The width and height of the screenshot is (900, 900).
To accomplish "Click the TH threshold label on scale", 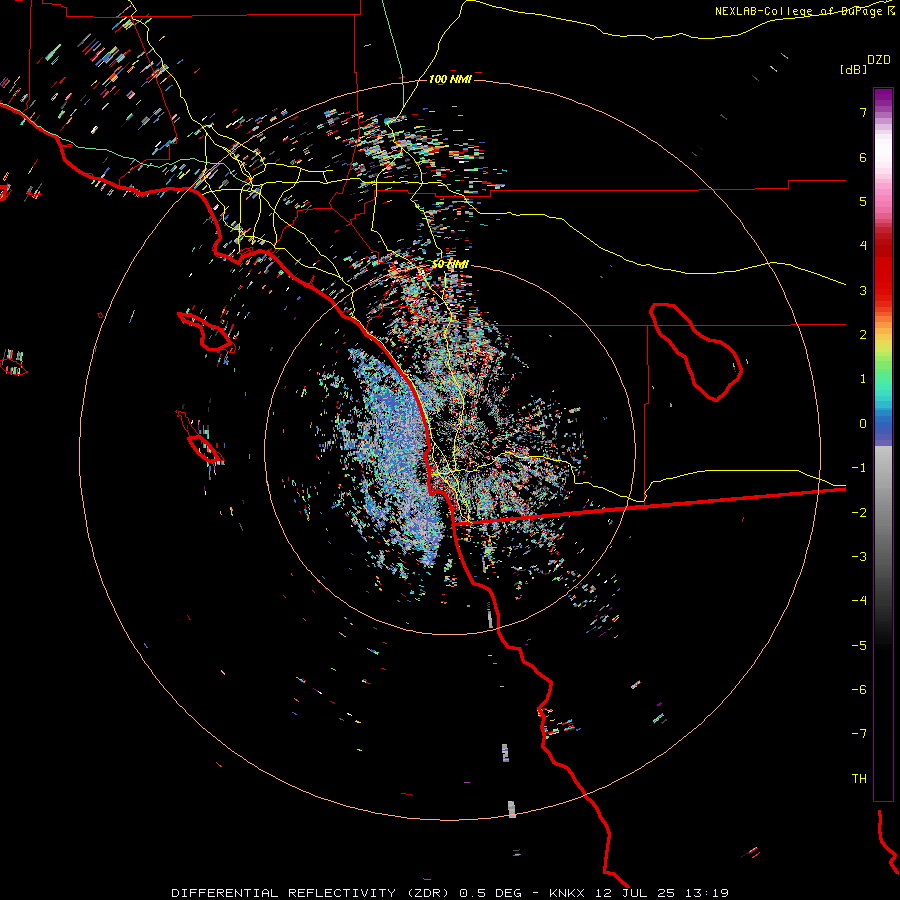I will pos(859,779).
